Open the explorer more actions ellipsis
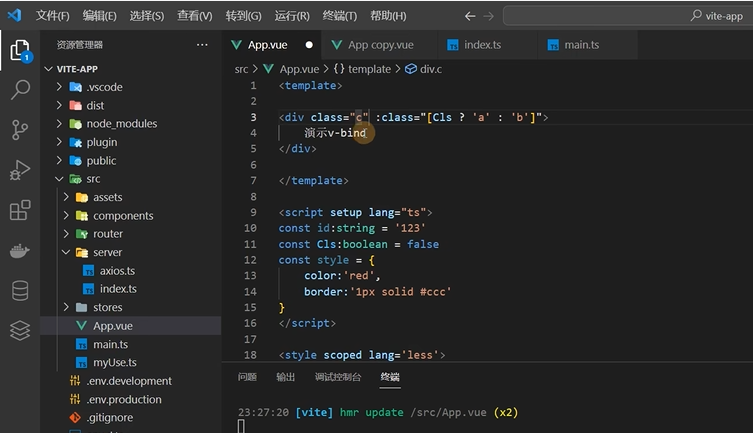This screenshot has height=433, width=753. [202, 45]
